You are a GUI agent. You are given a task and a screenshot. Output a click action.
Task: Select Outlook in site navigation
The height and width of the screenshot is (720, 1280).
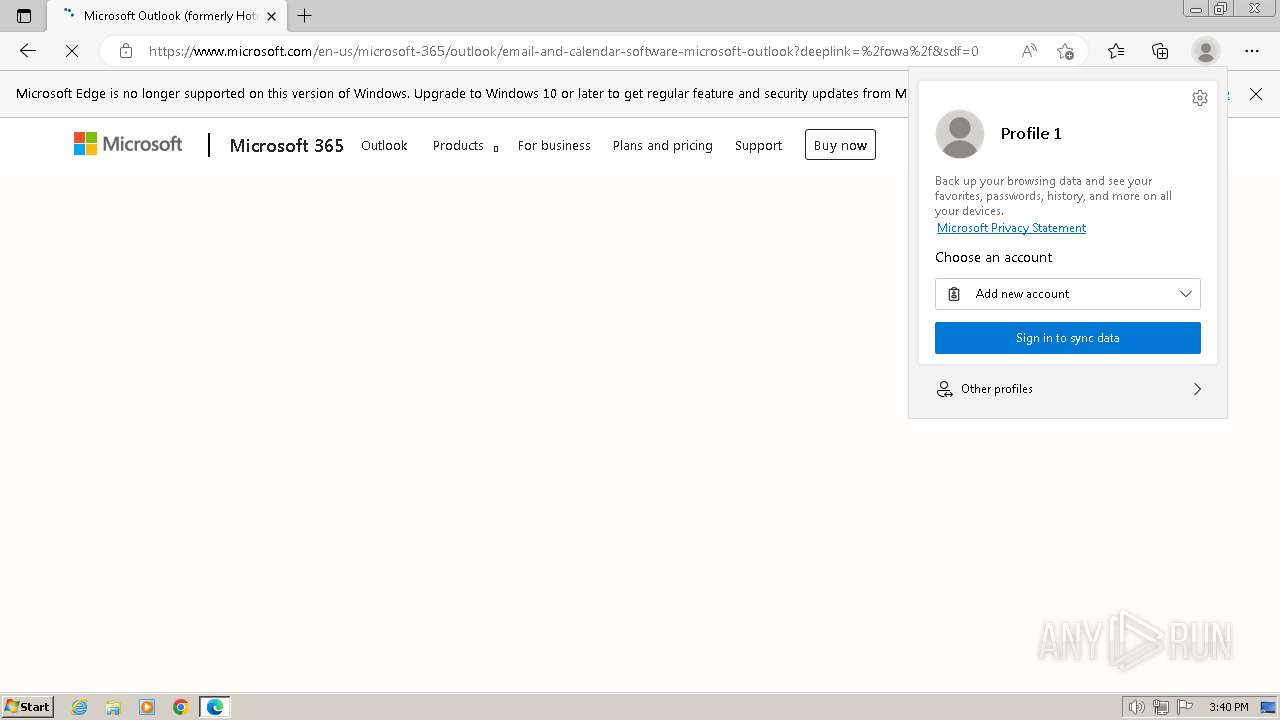pyautogui.click(x=384, y=146)
